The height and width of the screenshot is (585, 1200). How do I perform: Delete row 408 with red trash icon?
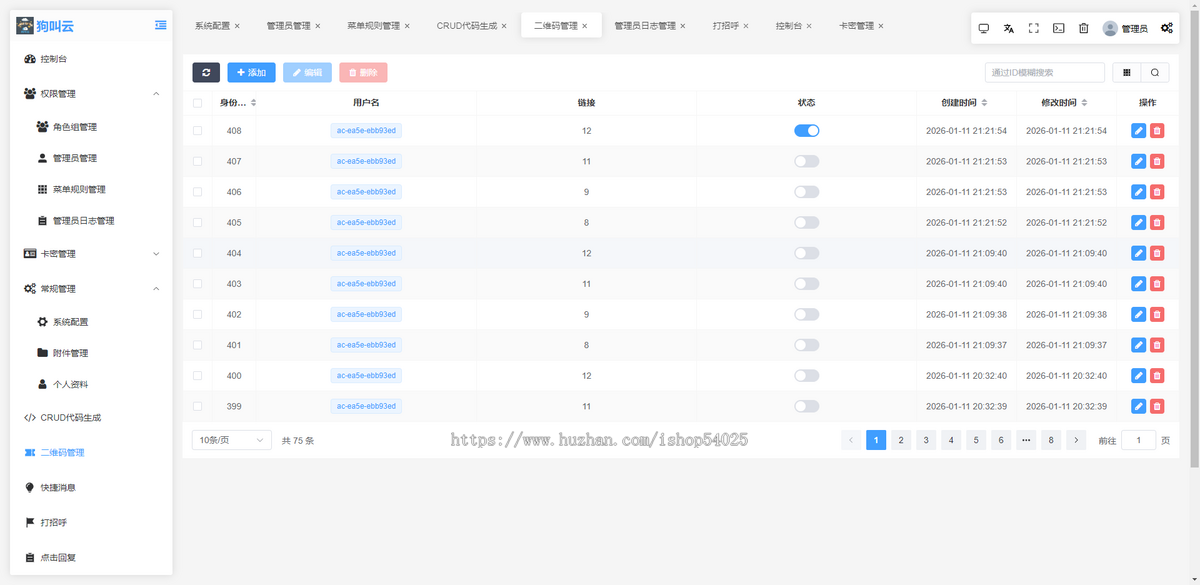(1157, 131)
